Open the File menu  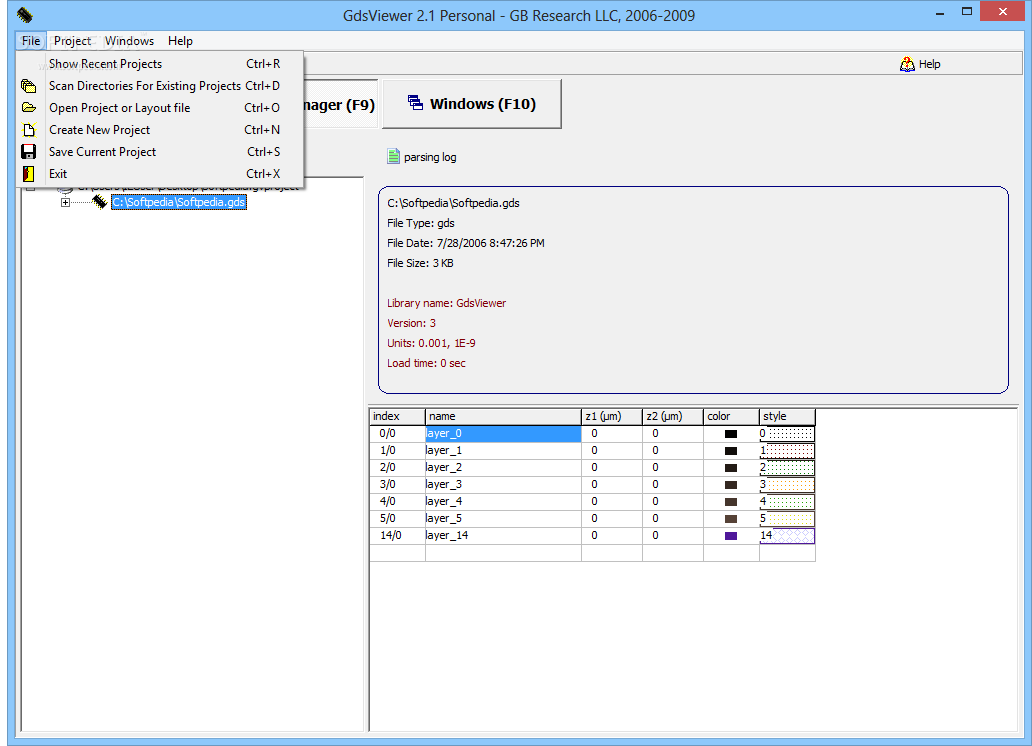click(31, 41)
